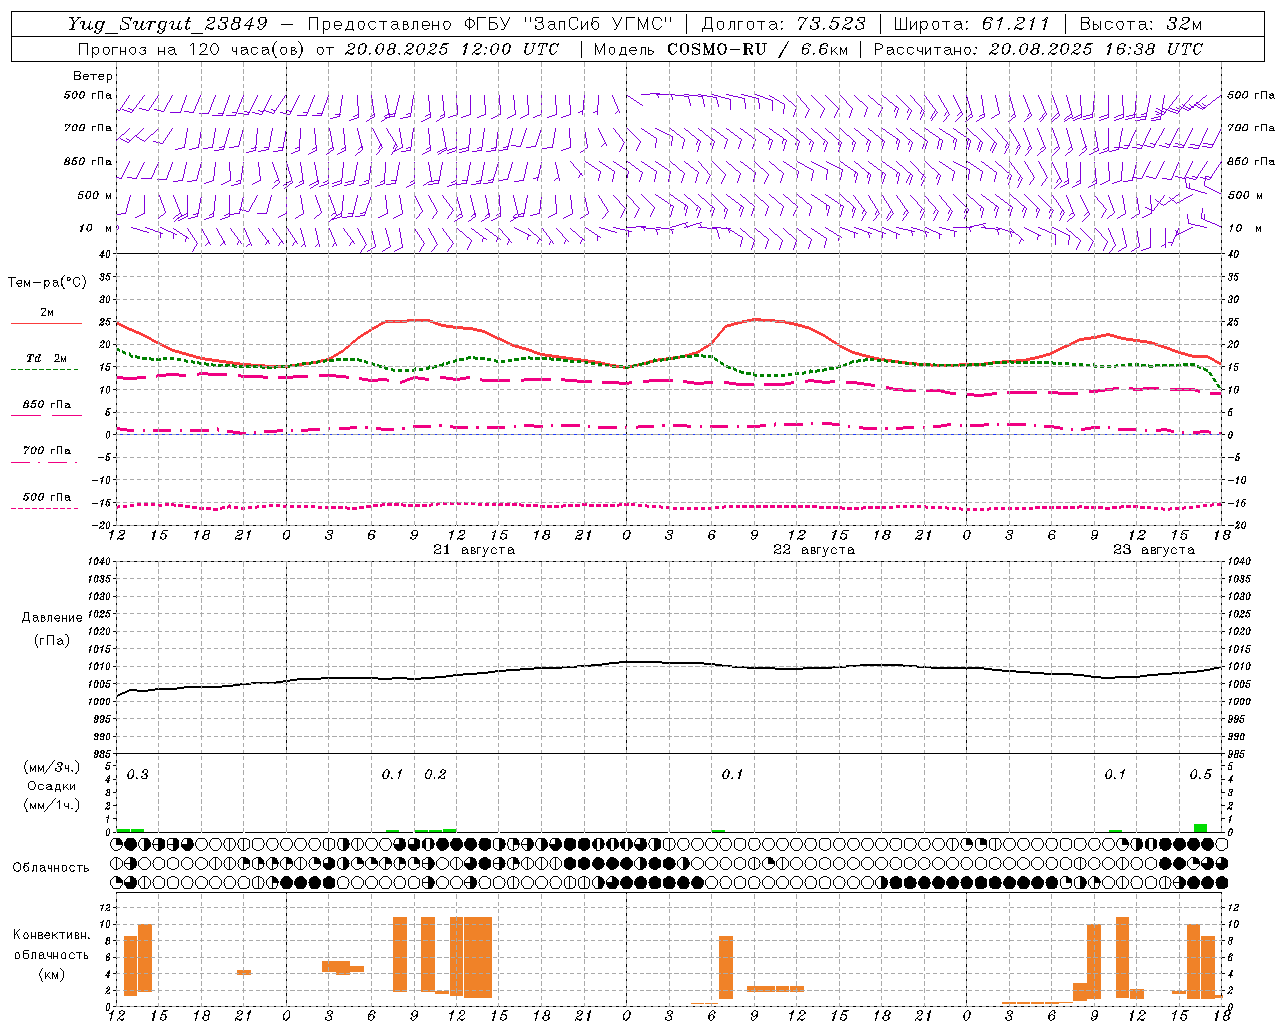Click the 22 августа date label
Screen dimensions: 1280x1024
tap(814, 550)
